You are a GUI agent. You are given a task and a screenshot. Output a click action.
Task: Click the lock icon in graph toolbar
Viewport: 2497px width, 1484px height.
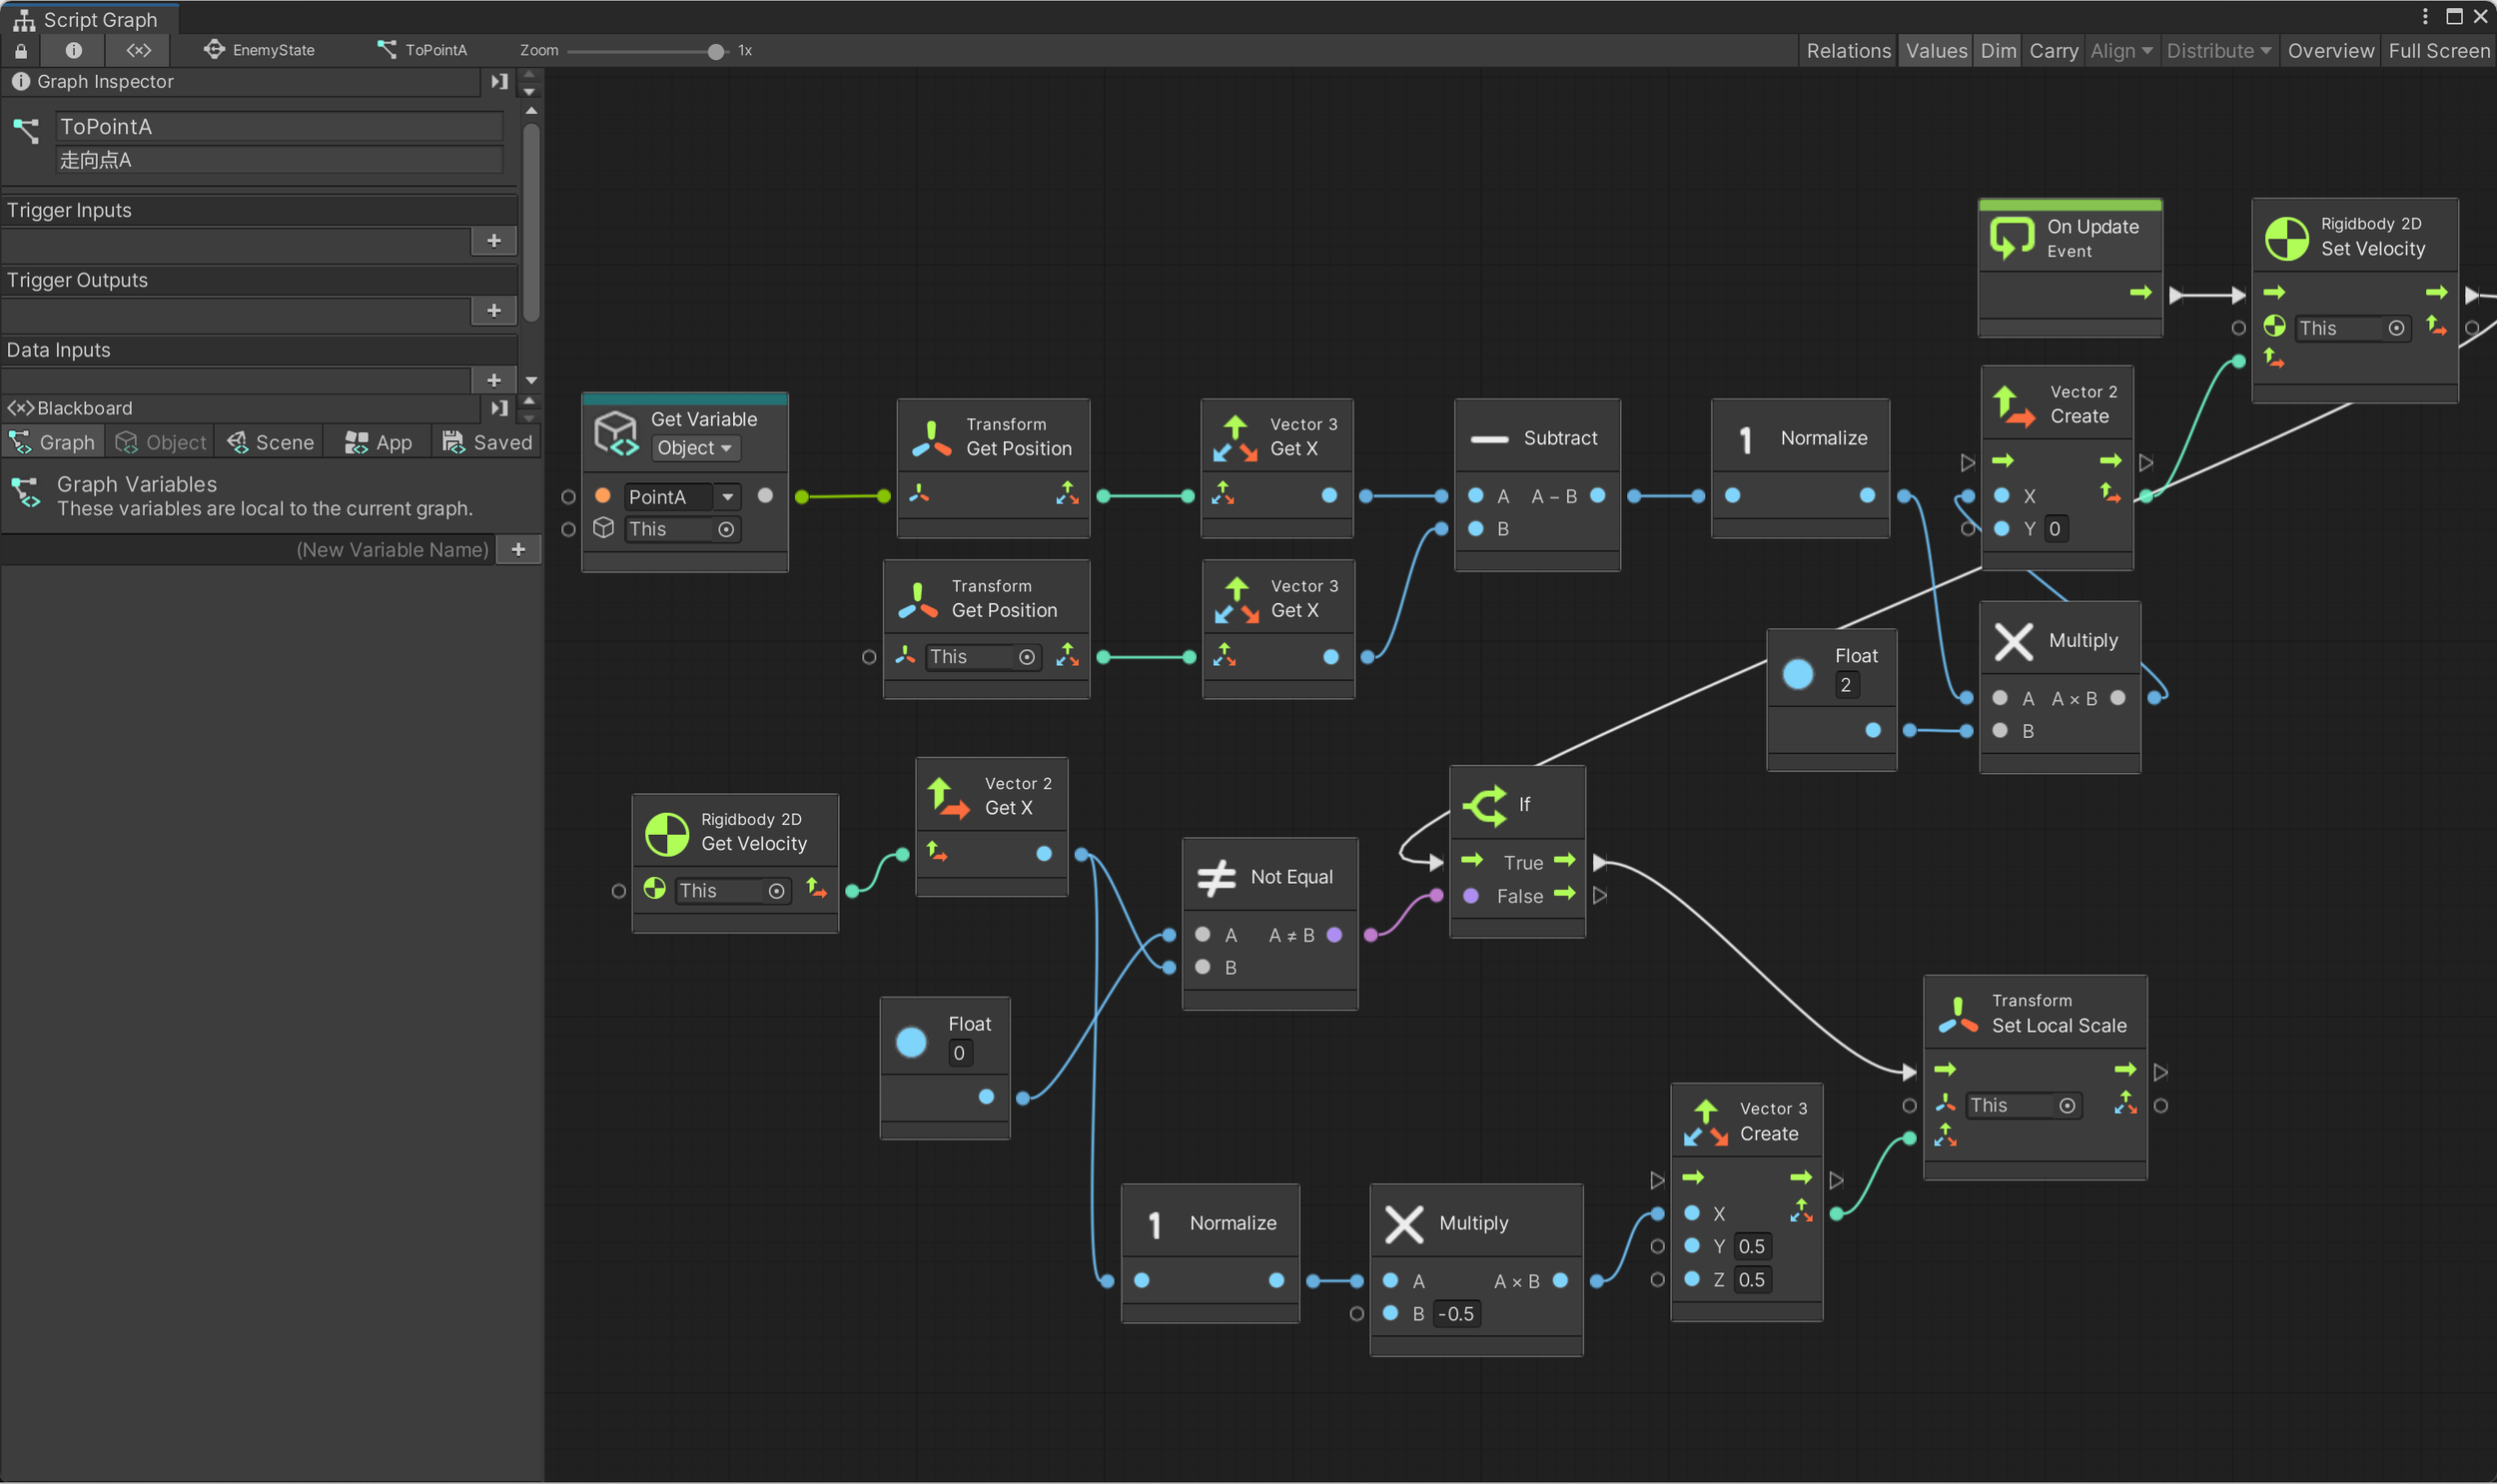coord(21,50)
